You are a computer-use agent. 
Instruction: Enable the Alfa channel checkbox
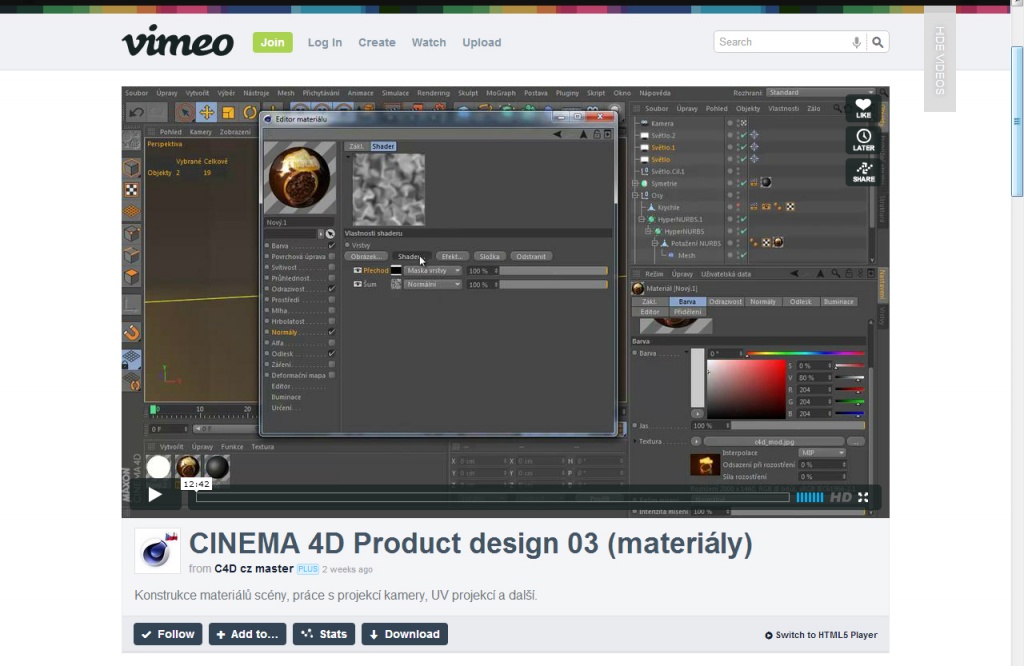tap(332, 343)
